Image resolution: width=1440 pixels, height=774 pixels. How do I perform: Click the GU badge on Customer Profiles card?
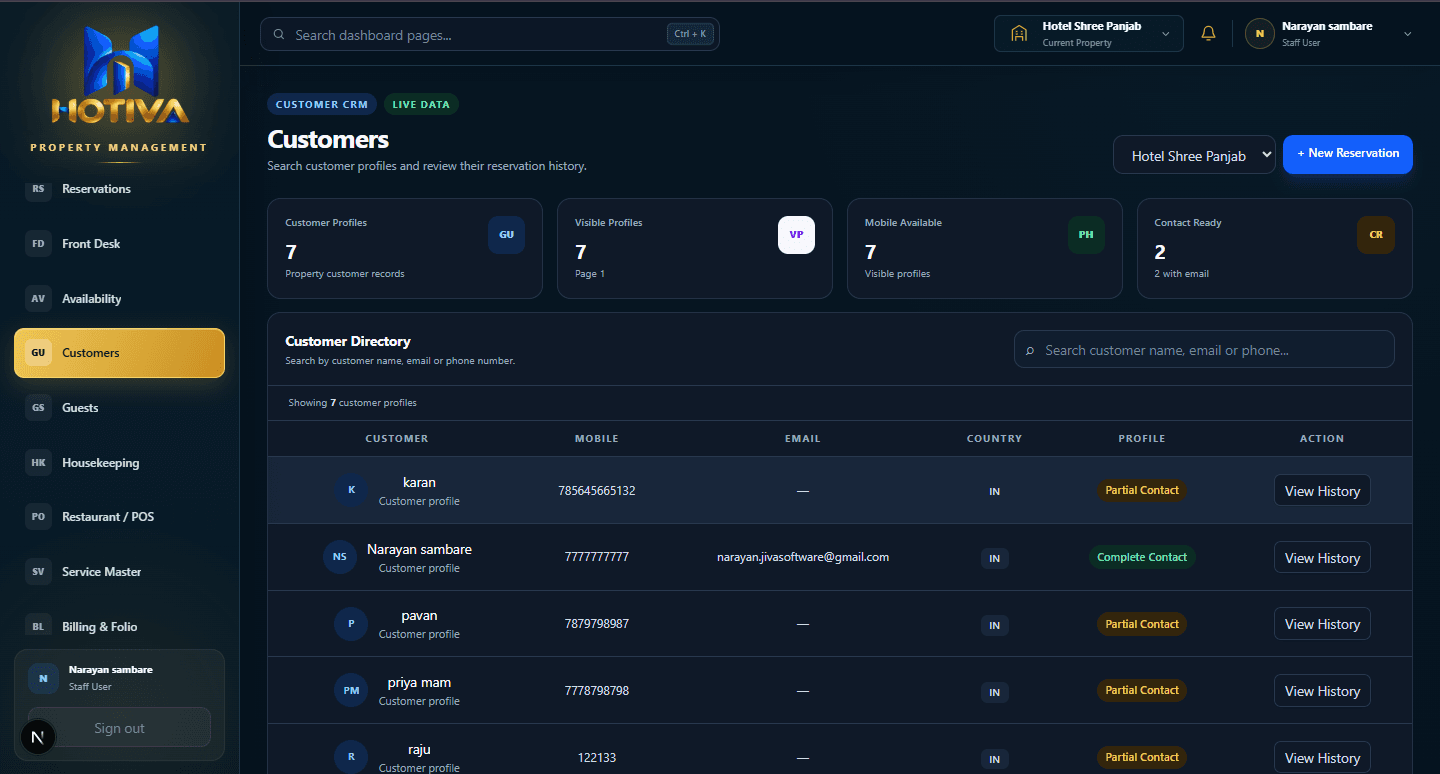(x=506, y=235)
